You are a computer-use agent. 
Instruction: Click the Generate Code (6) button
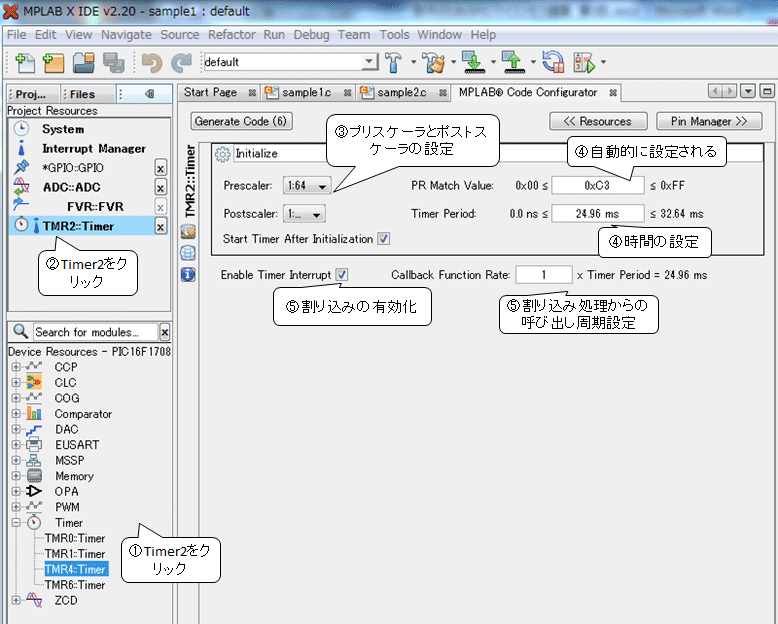pyautogui.click(x=241, y=122)
